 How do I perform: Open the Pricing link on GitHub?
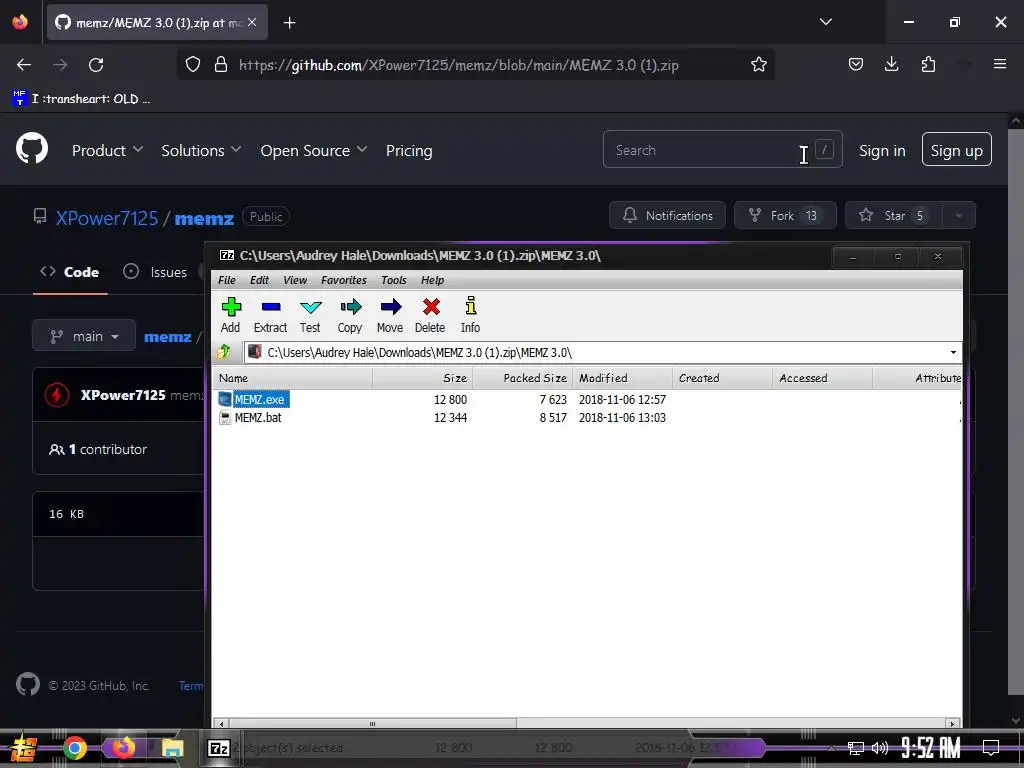click(409, 151)
